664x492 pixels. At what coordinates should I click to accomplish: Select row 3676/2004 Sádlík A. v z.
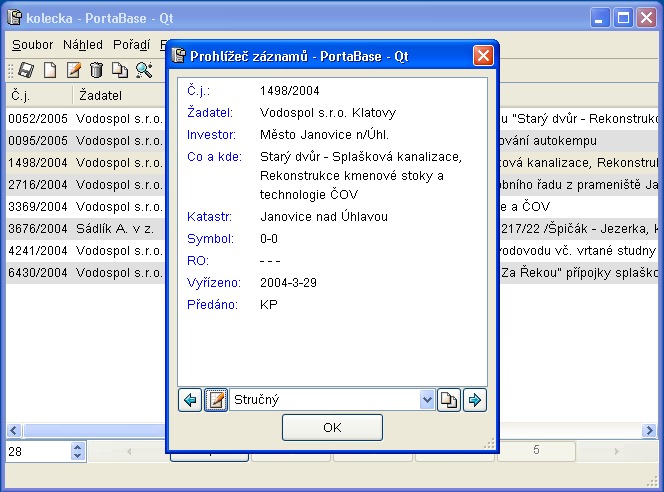pyautogui.click(x=86, y=229)
